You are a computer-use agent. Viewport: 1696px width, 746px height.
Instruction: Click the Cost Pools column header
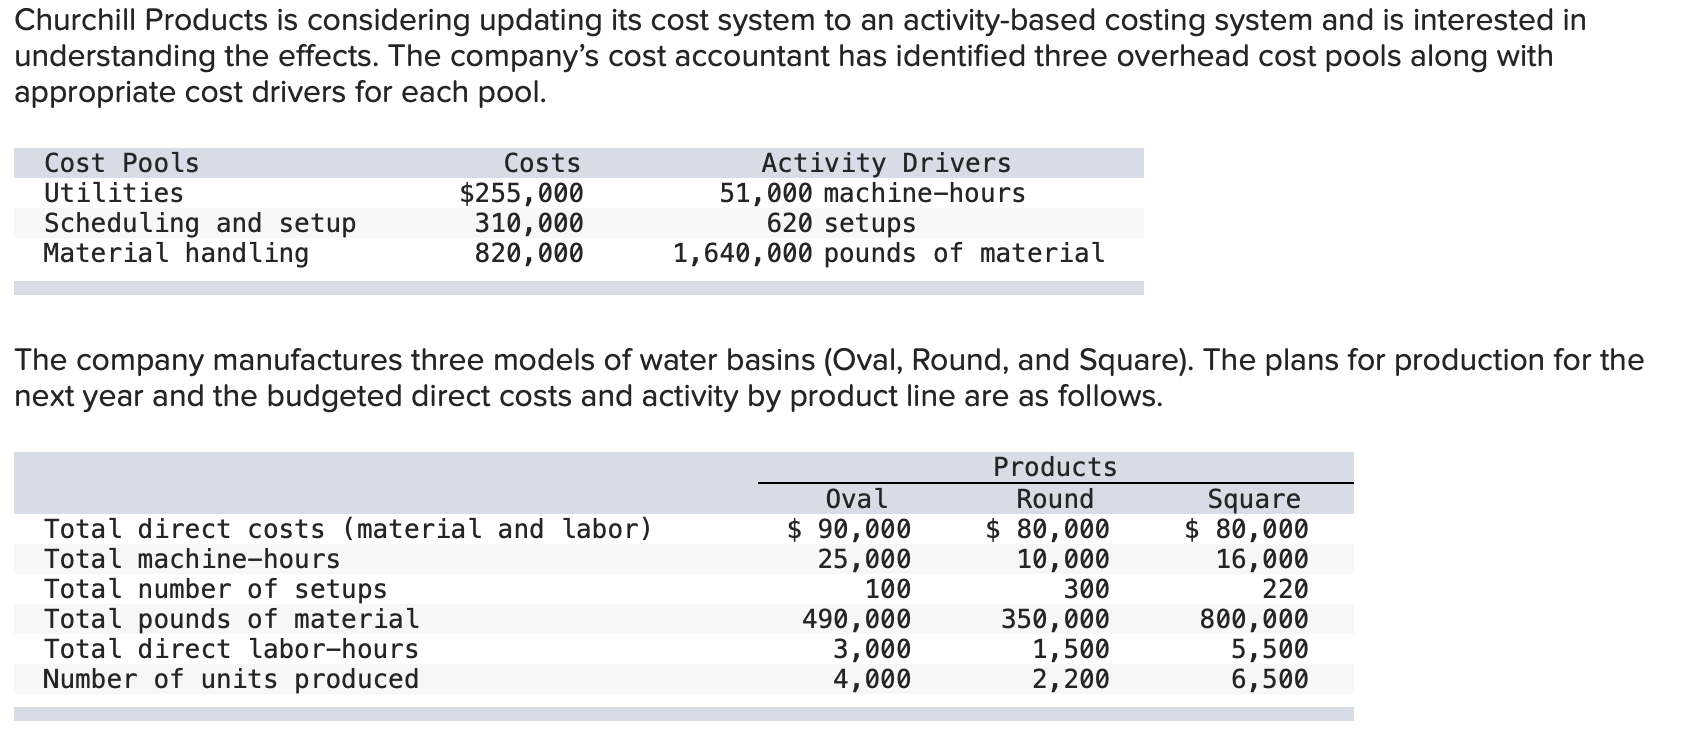pyautogui.click(x=122, y=163)
